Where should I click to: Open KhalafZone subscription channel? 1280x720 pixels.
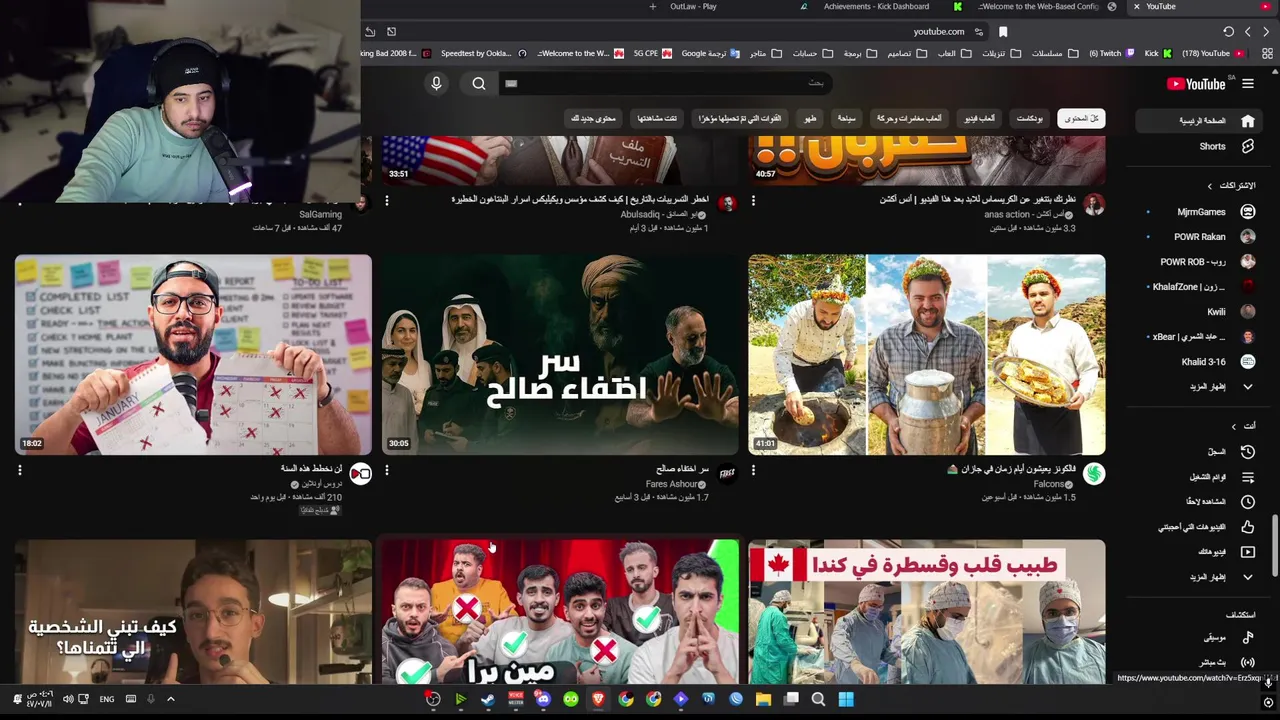pos(1200,287)
